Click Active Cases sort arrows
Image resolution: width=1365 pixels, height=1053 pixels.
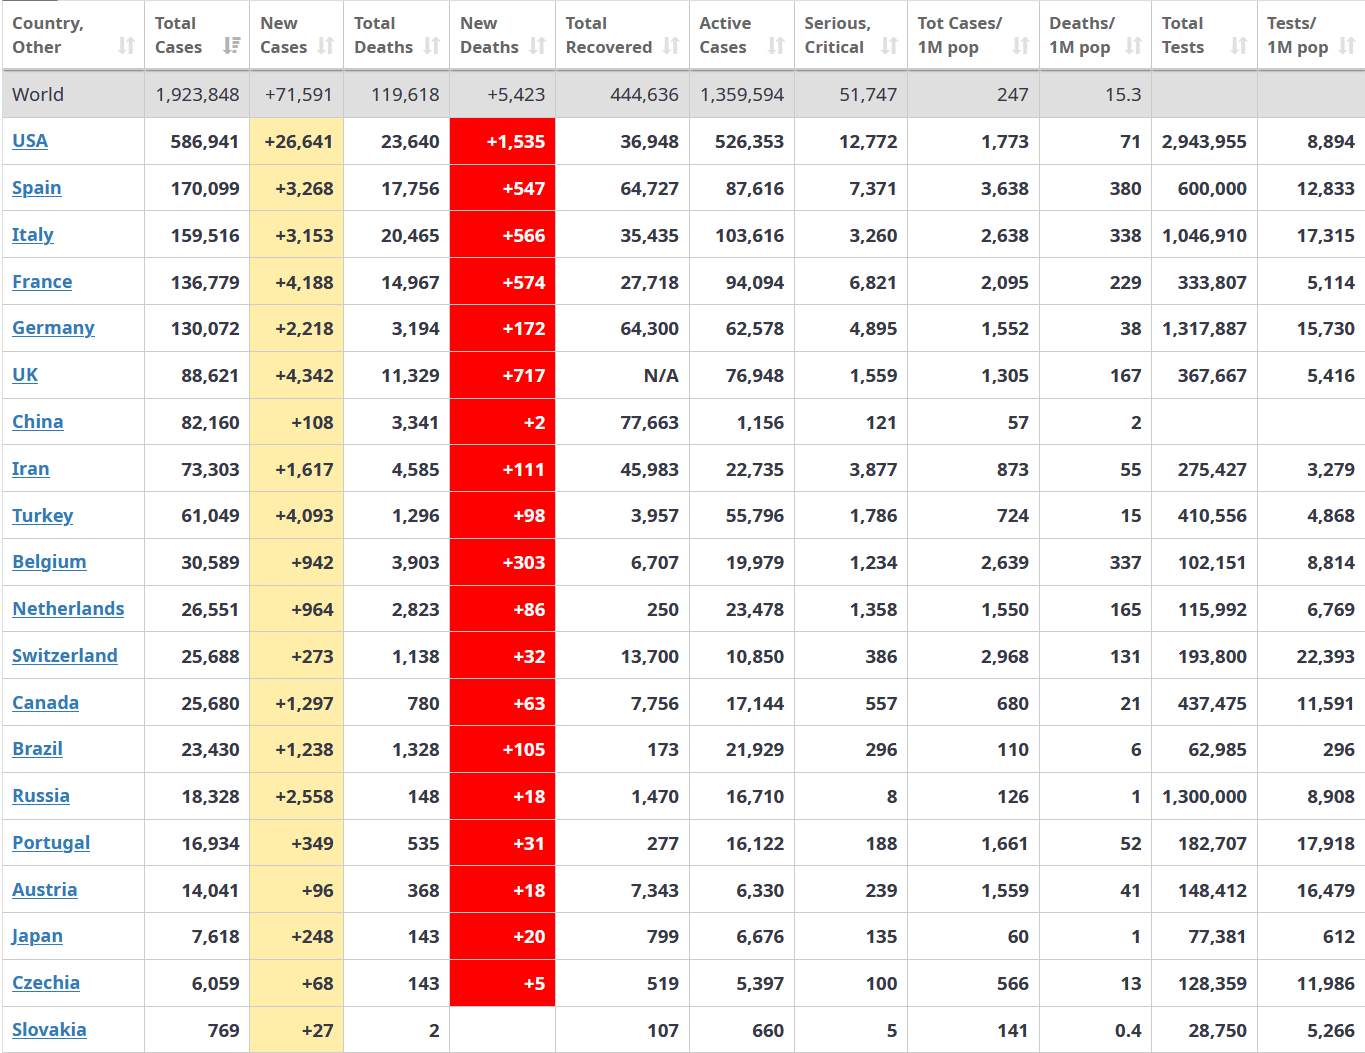(776, 46)
